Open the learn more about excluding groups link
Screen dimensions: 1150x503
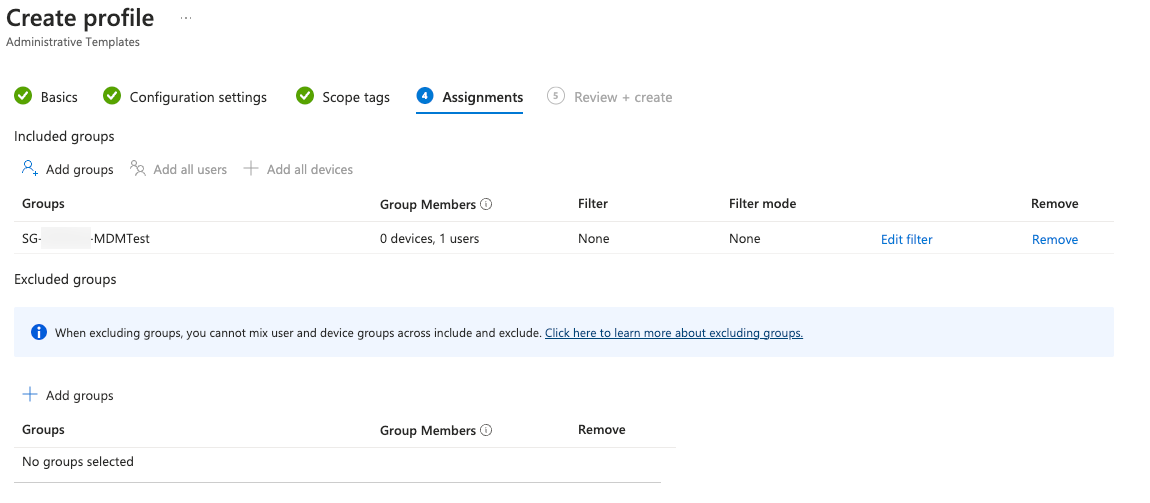pos(673,333)
